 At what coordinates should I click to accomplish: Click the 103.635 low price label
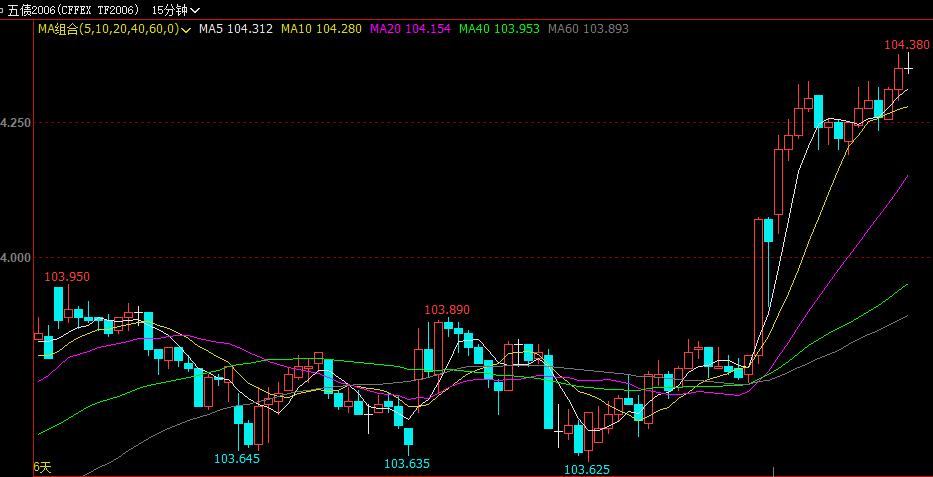(407, 463)
